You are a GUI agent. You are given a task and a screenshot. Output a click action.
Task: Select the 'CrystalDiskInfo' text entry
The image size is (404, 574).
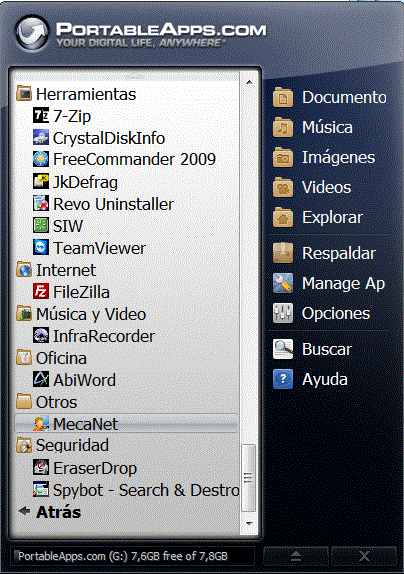pos(109,138)
